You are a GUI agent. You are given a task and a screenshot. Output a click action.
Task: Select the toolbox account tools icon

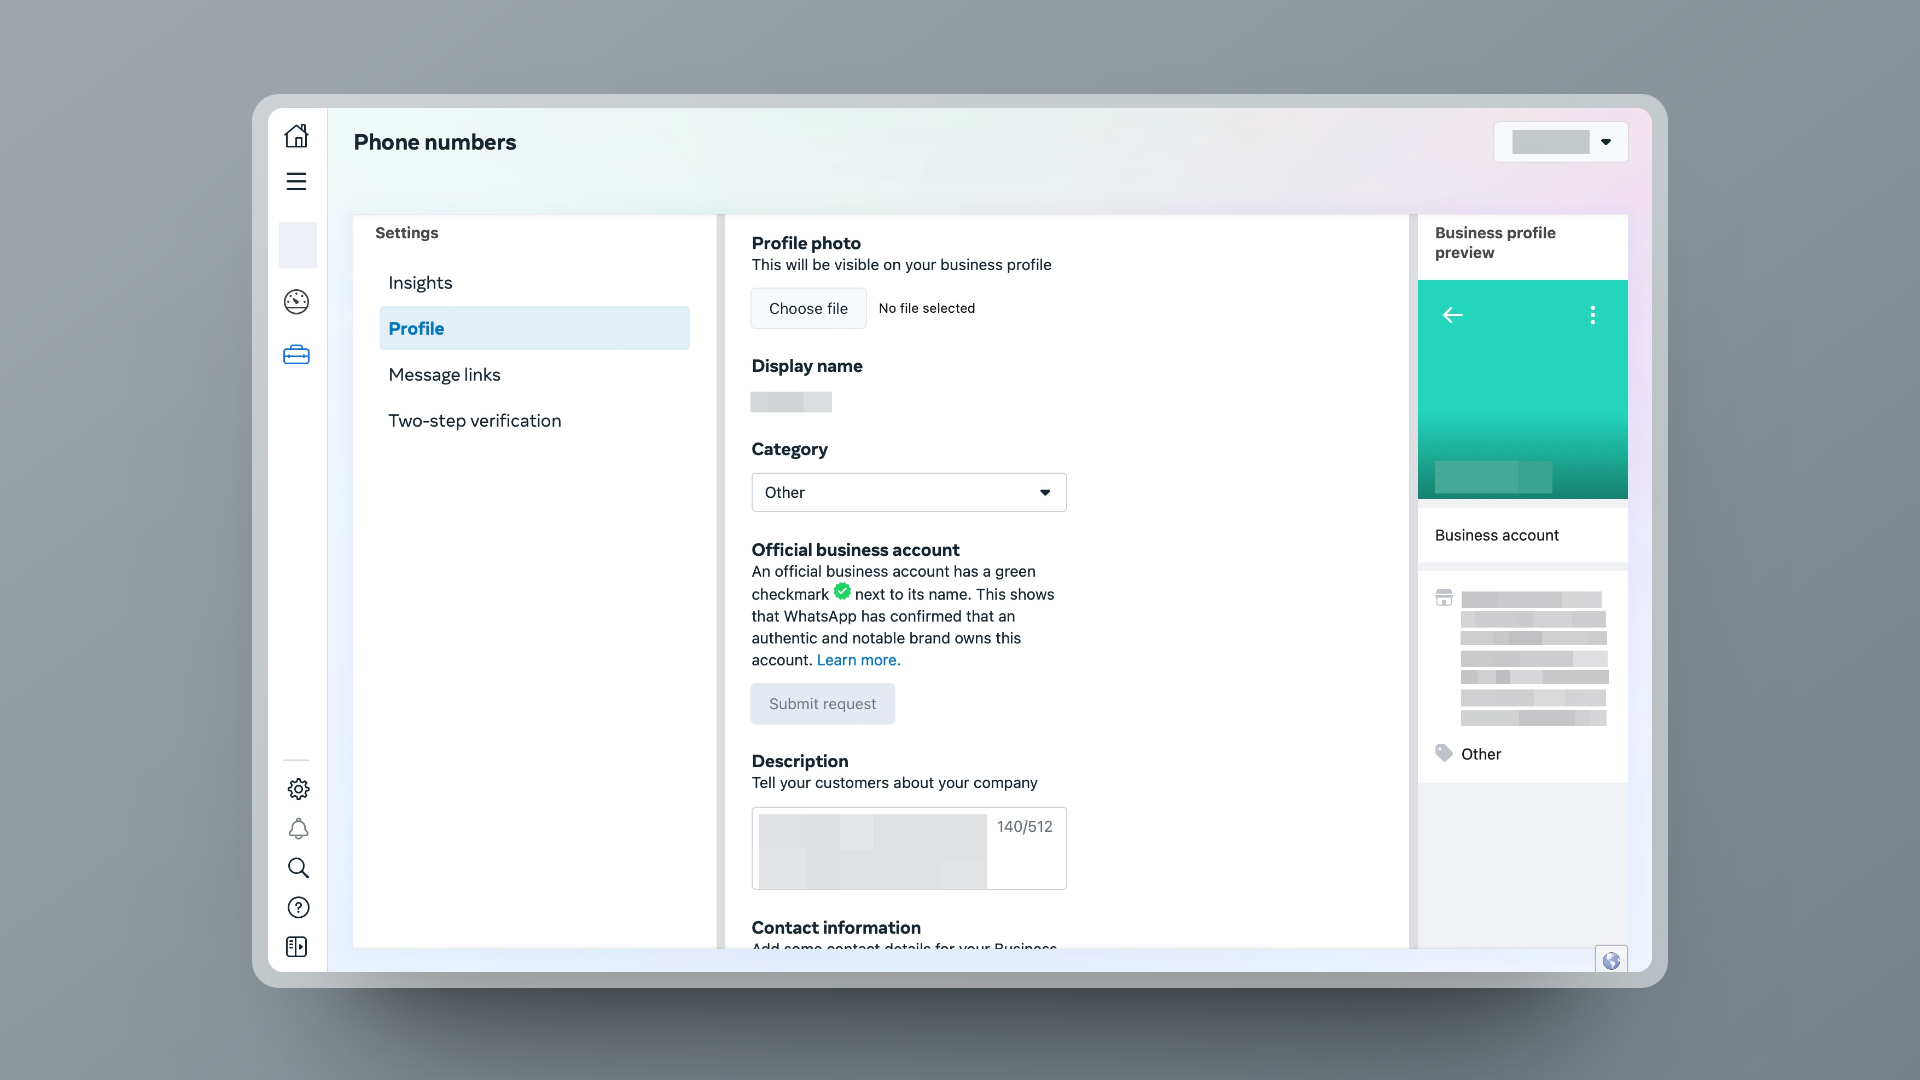tap(296, 355)
